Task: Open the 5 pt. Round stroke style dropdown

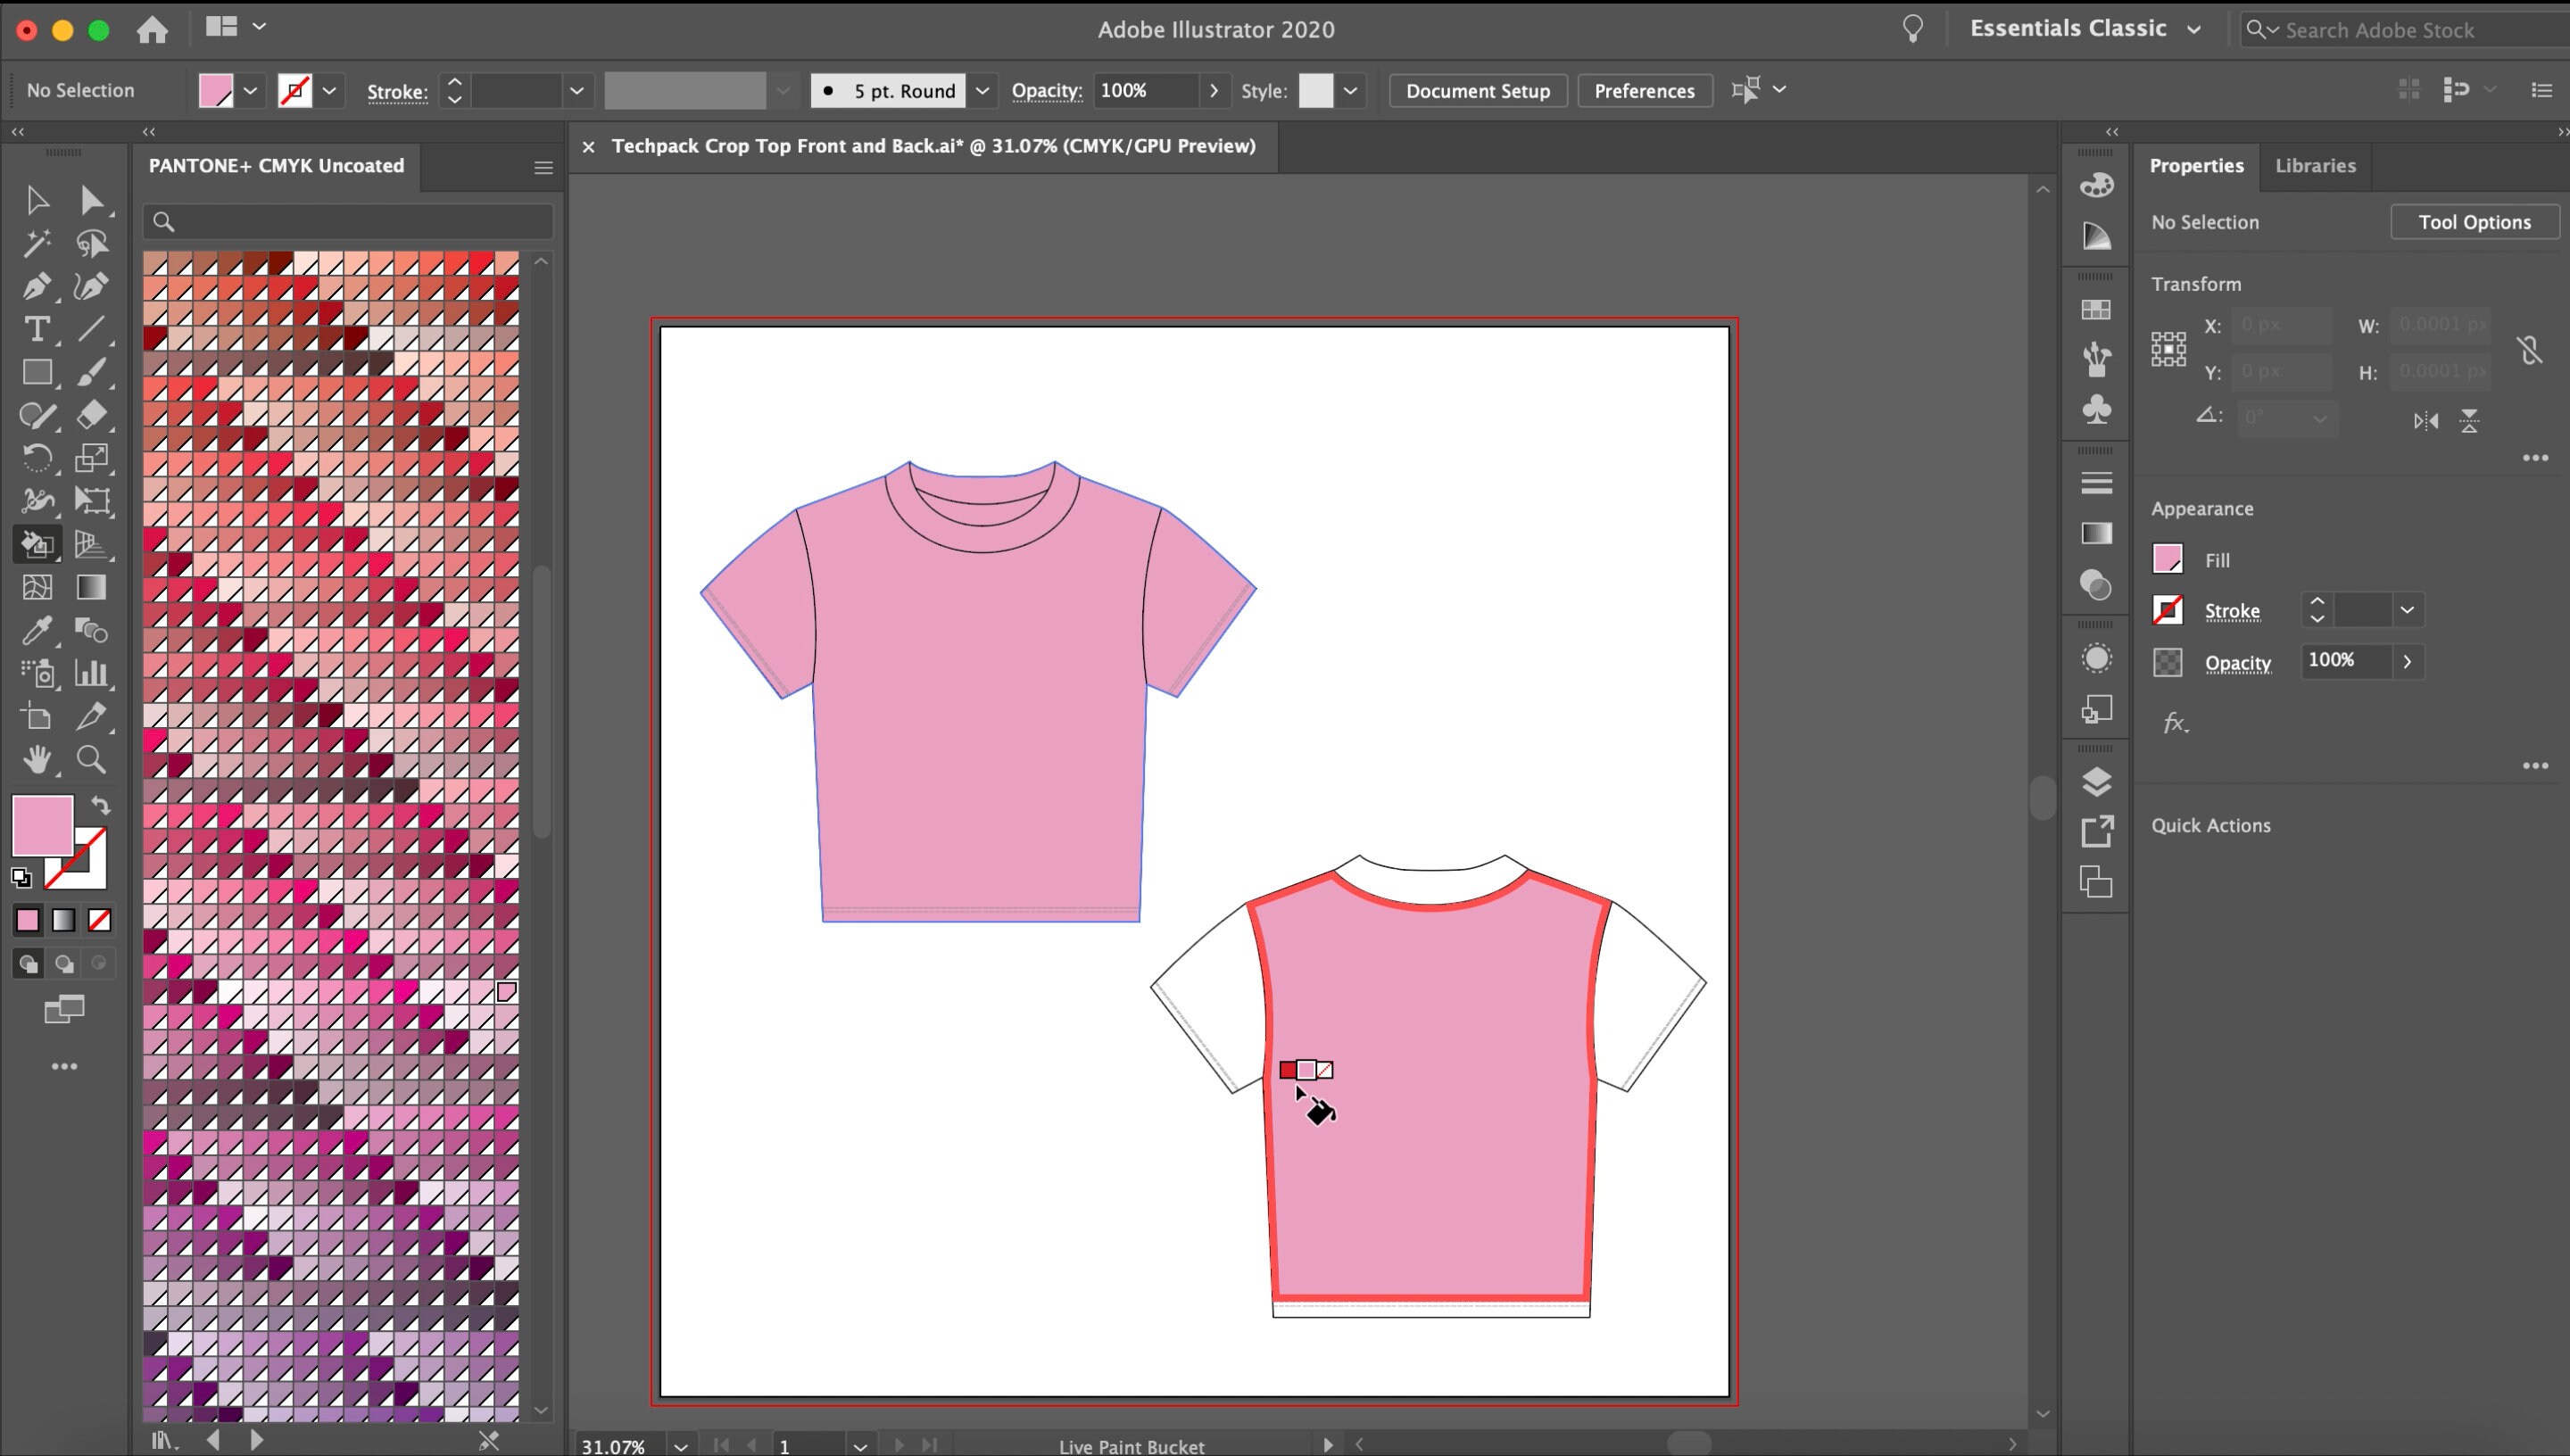Action: tap(982, 90)
